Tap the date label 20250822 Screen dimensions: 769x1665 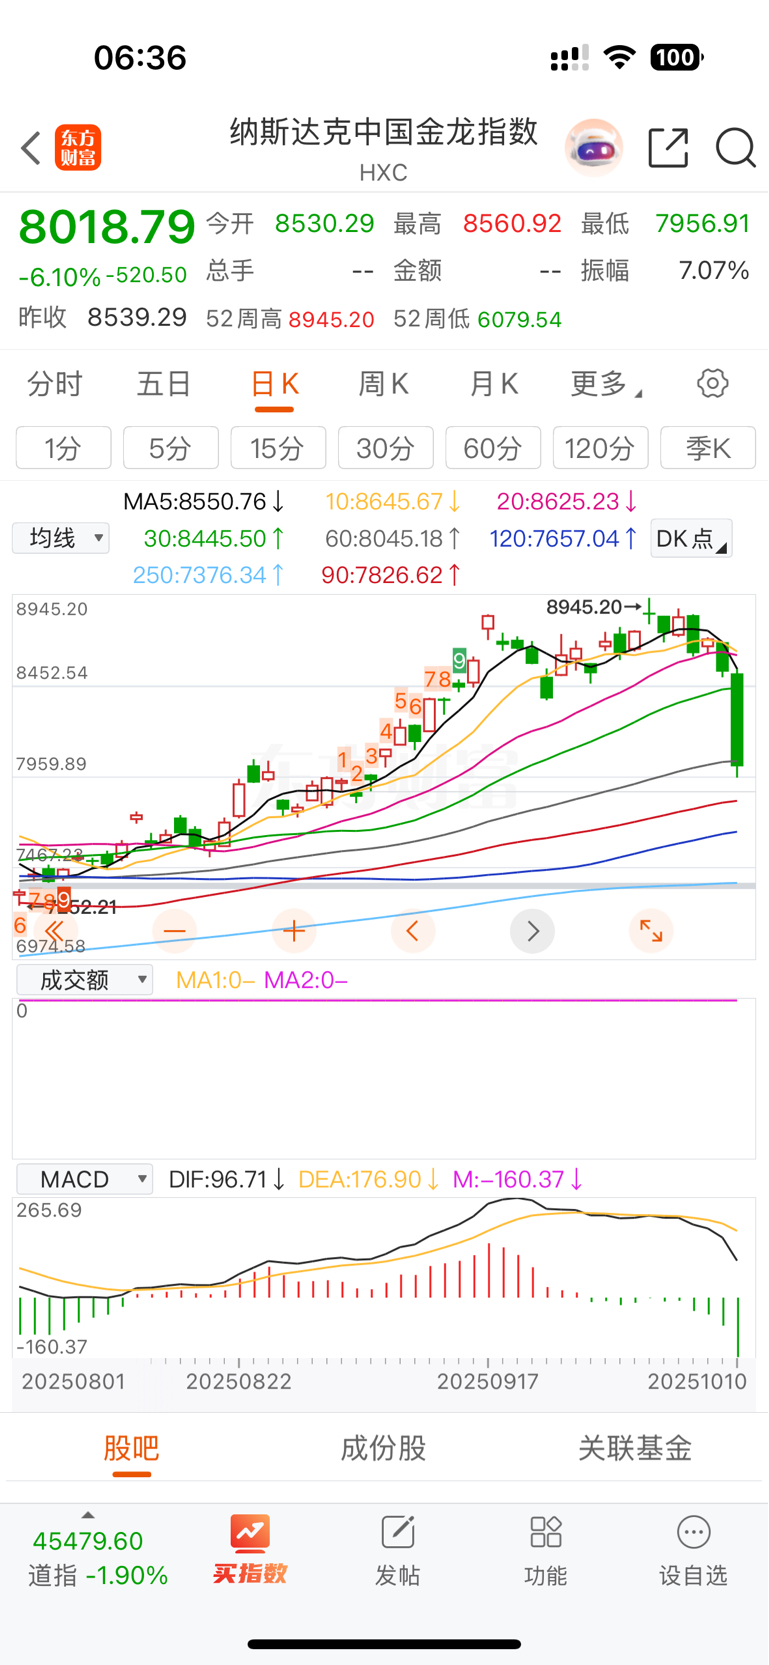coord(239,1382)
